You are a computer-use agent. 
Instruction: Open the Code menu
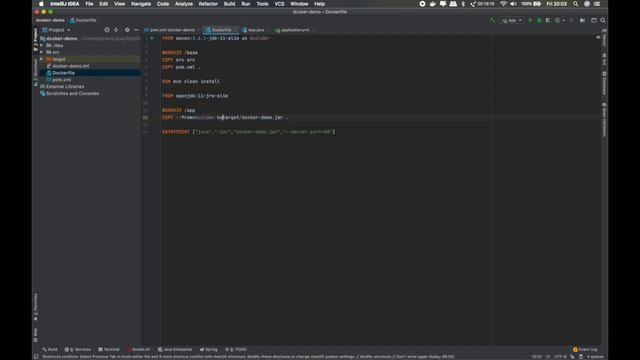pos(163,4)
